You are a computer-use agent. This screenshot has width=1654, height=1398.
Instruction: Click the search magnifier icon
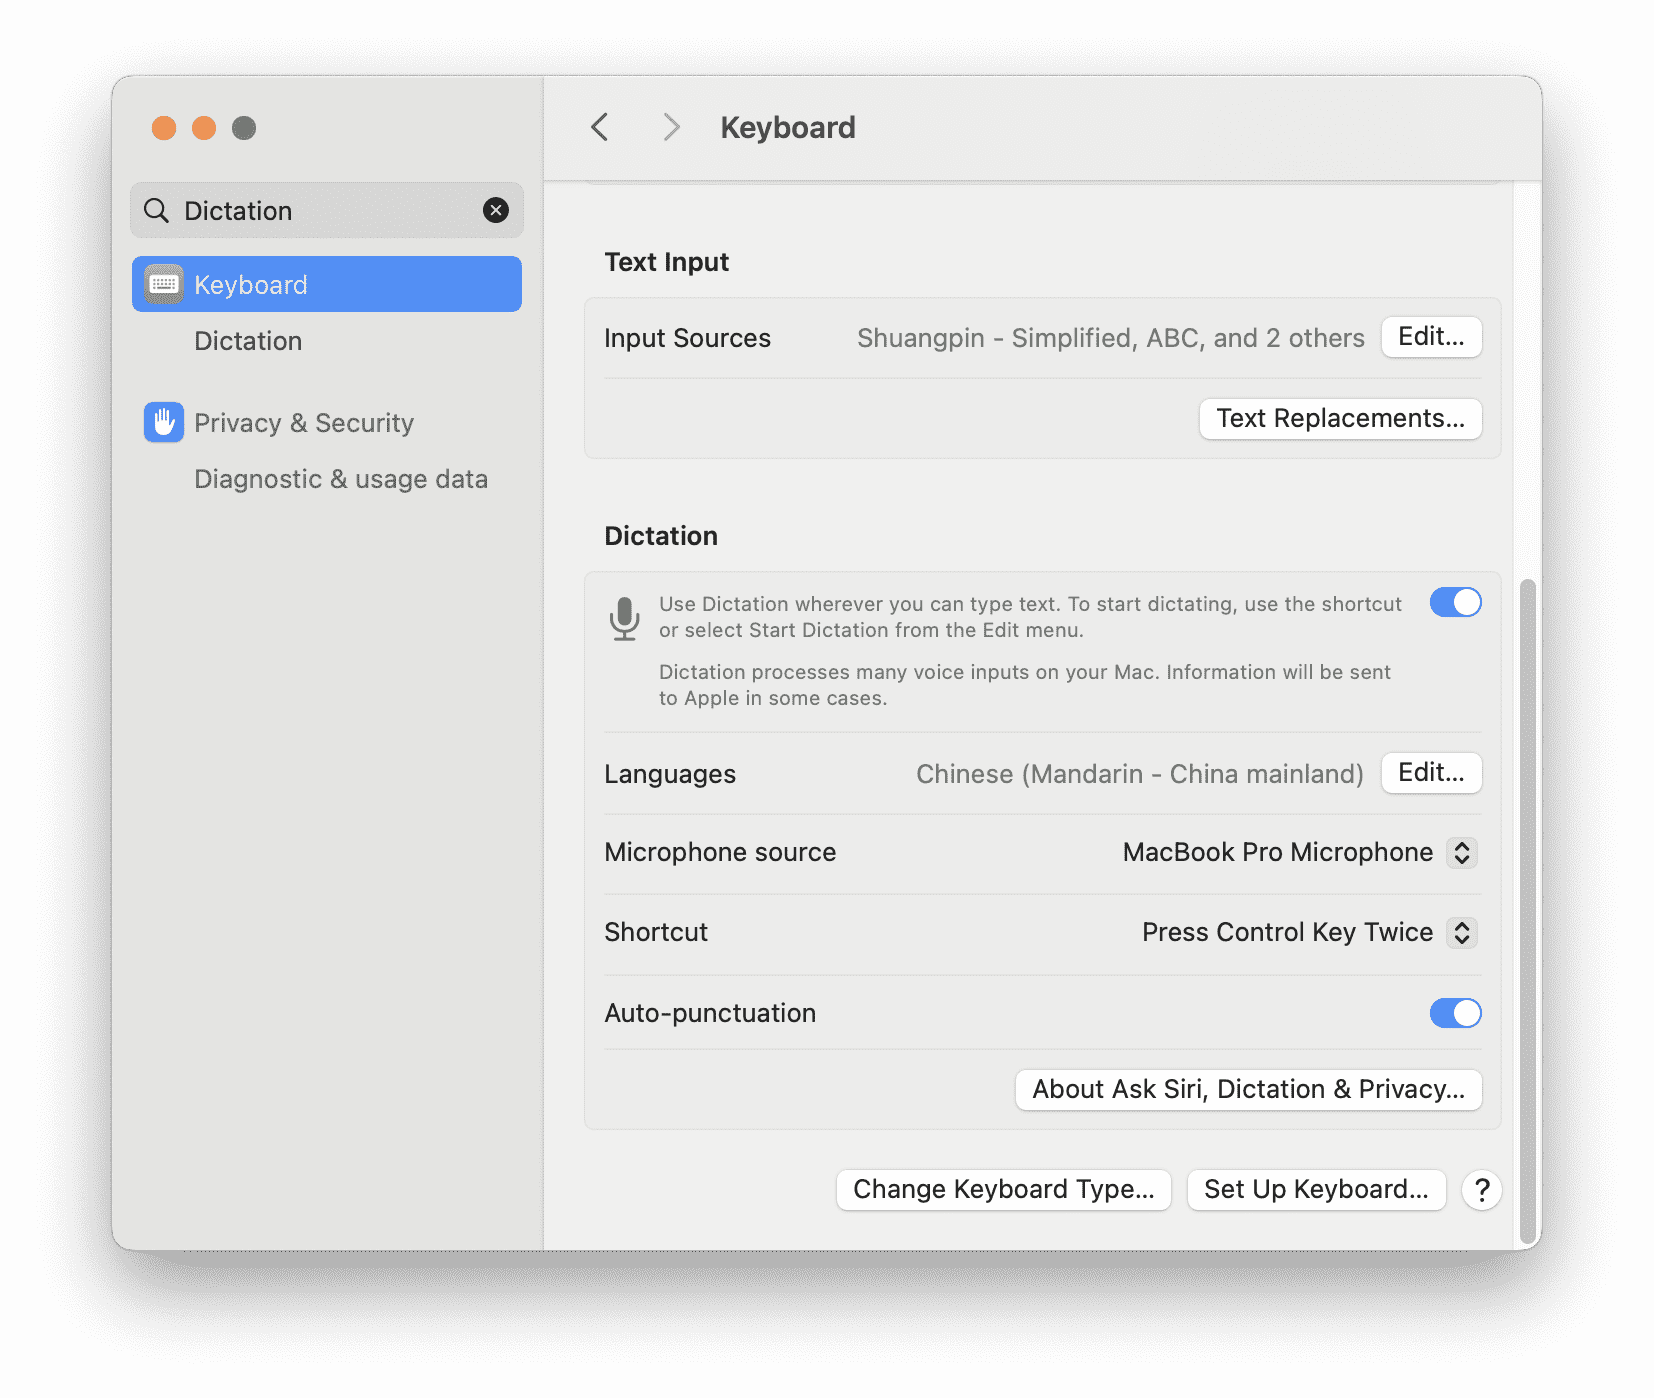(156, 210)
